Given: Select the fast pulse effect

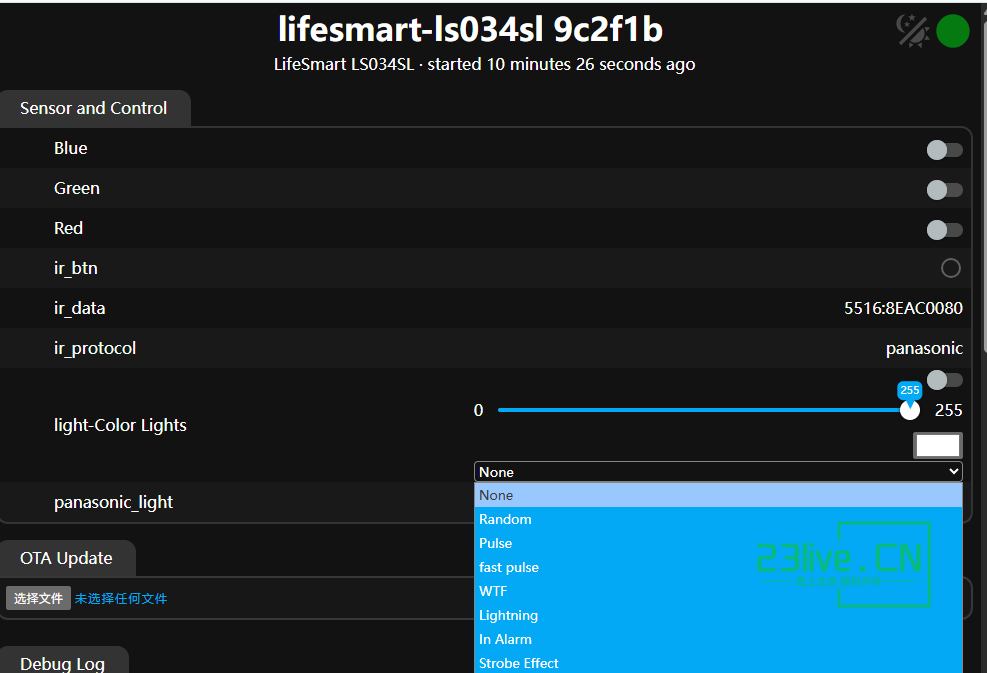Looking at the screenshot, I should click(x=718, y=567).
